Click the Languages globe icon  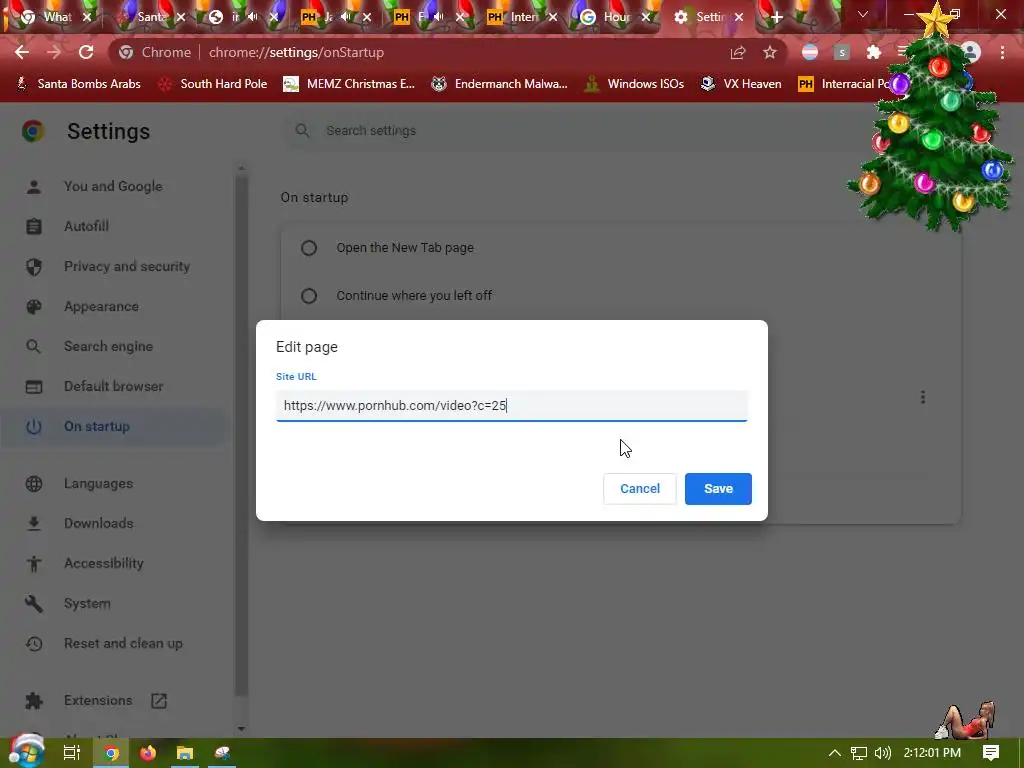[34, 483]
